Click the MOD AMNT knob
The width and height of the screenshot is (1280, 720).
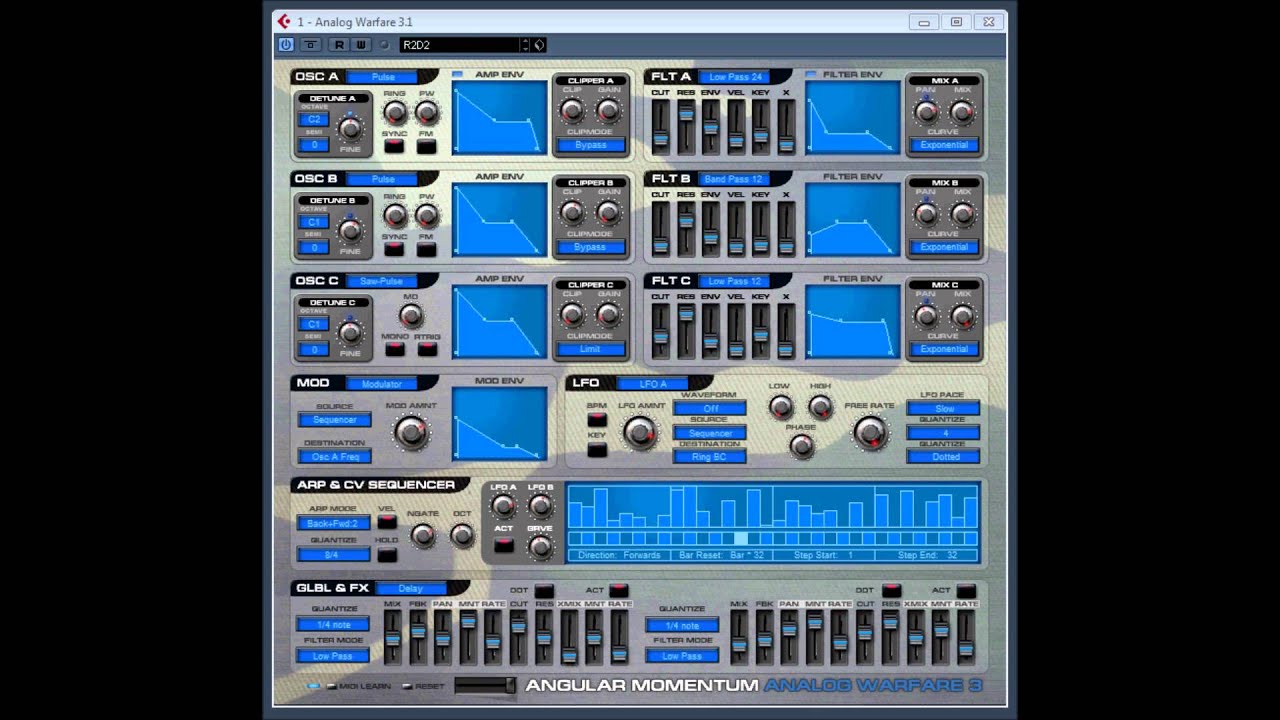(x=410, y=433)
